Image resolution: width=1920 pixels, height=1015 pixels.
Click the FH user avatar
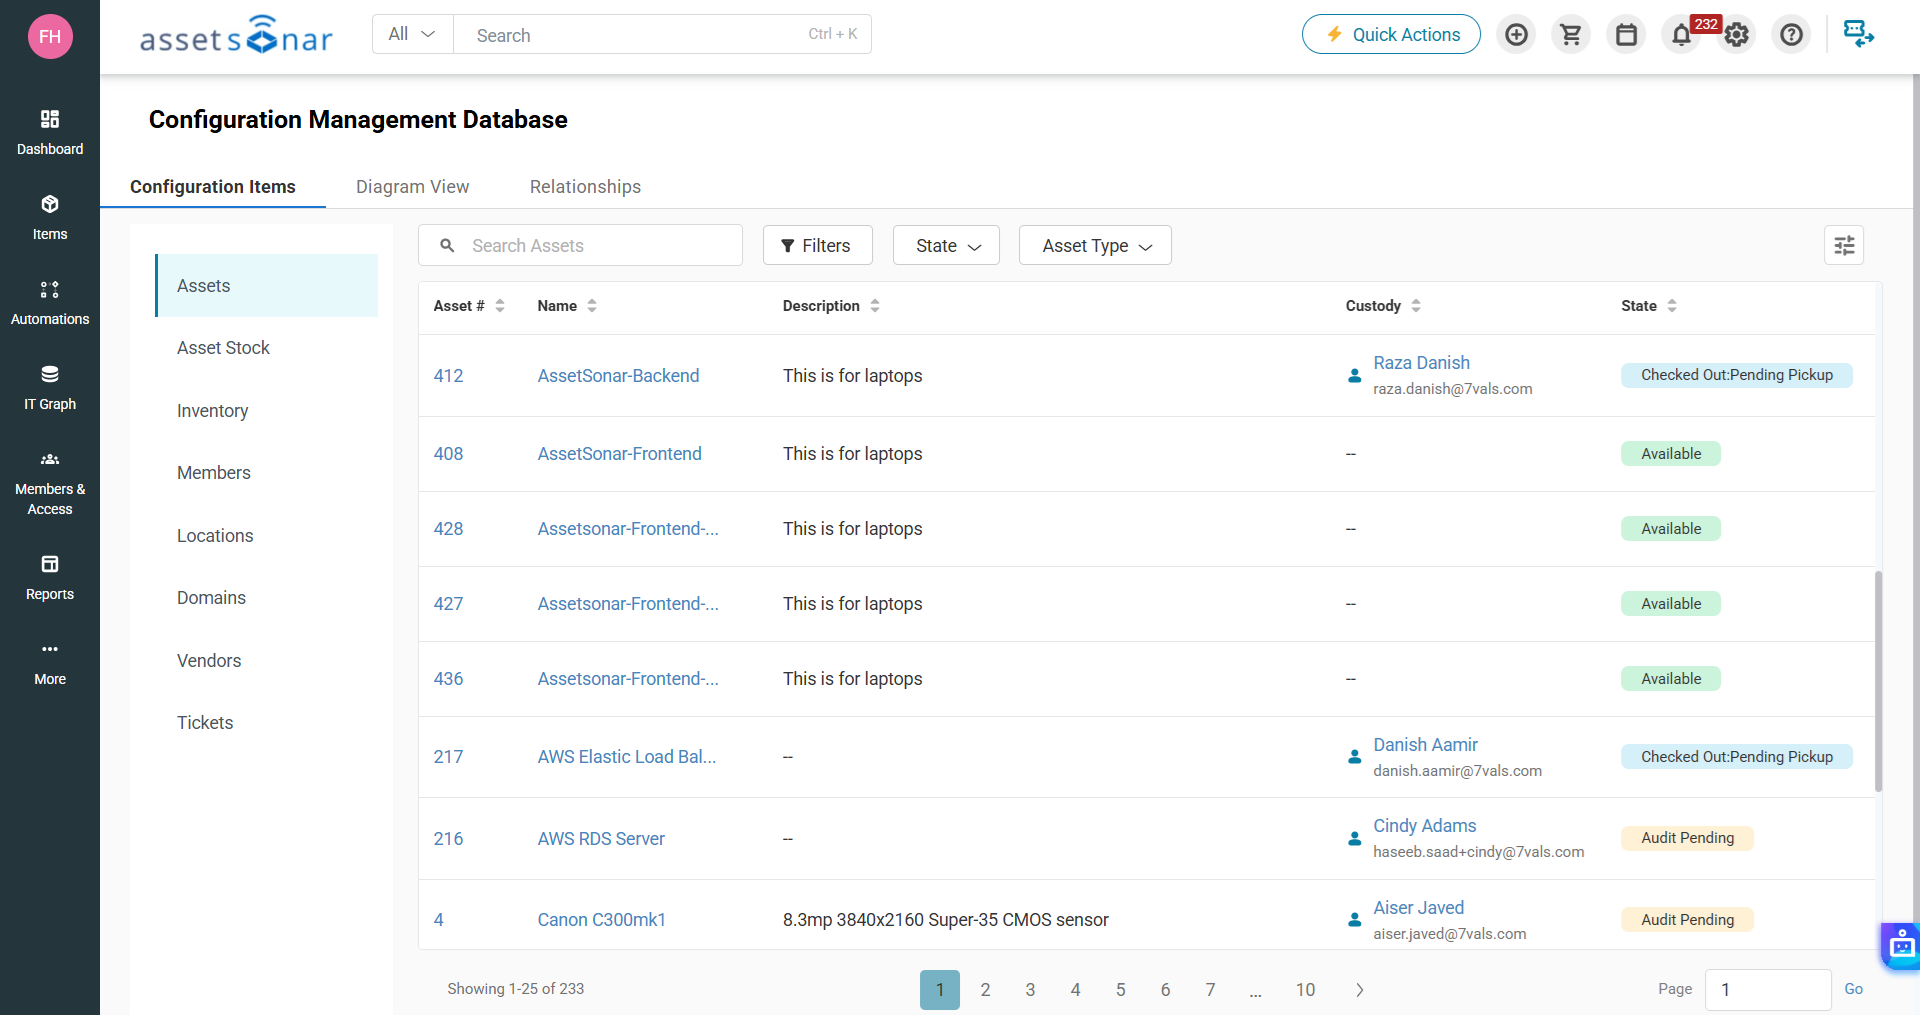coord(50,37)
